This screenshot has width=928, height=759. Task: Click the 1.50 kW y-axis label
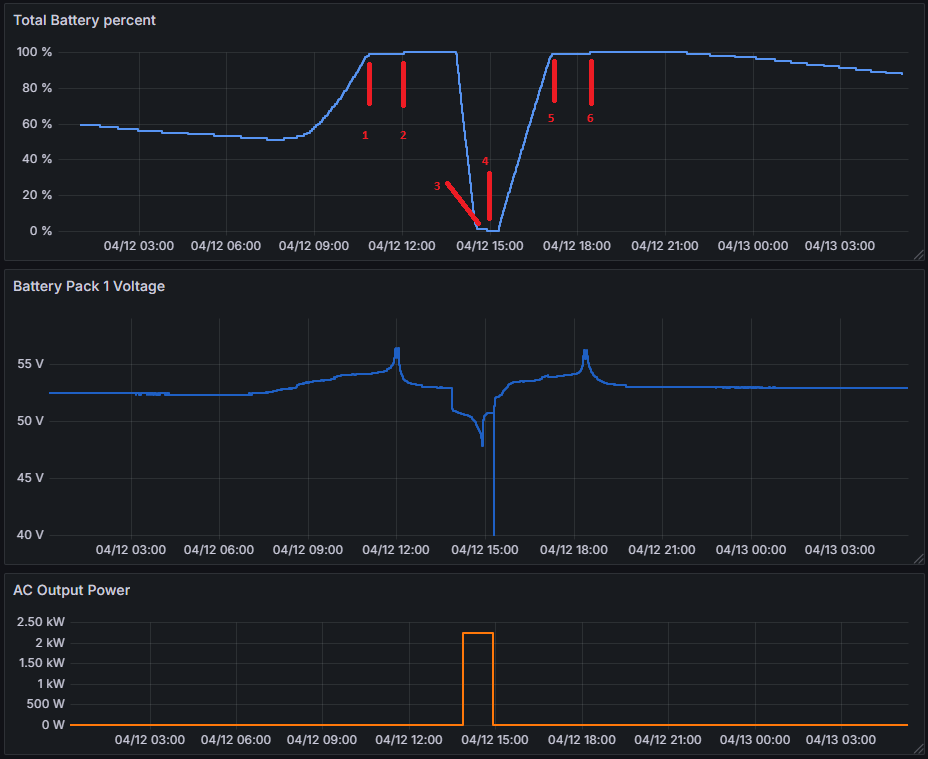tap(41, 662)
